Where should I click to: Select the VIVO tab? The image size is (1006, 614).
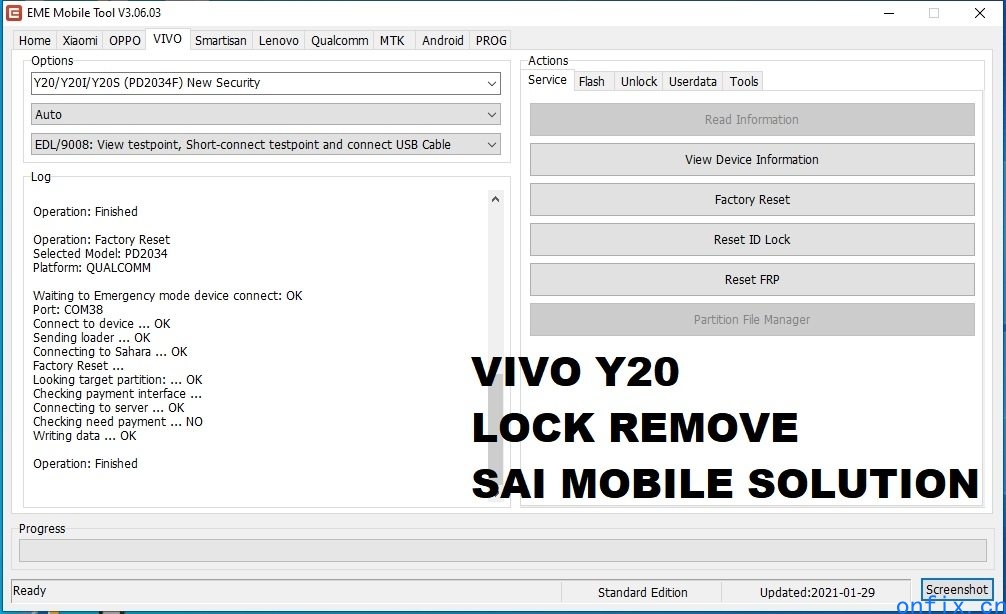point(167,39)
